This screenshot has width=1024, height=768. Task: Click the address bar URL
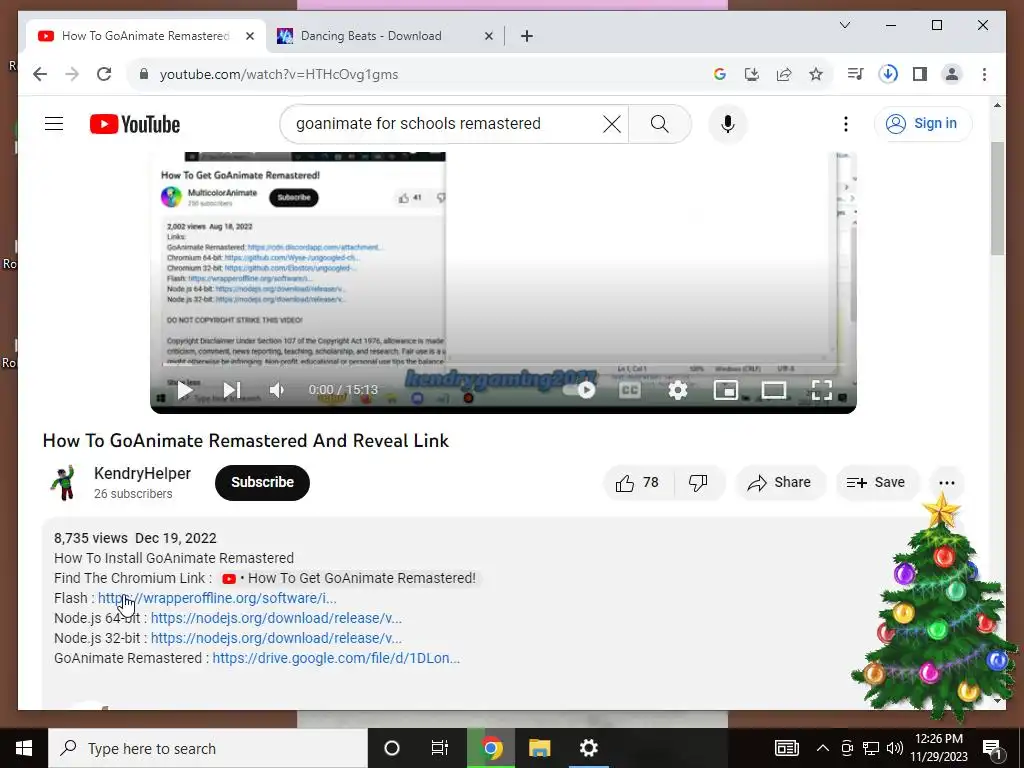tap(279, 74)
